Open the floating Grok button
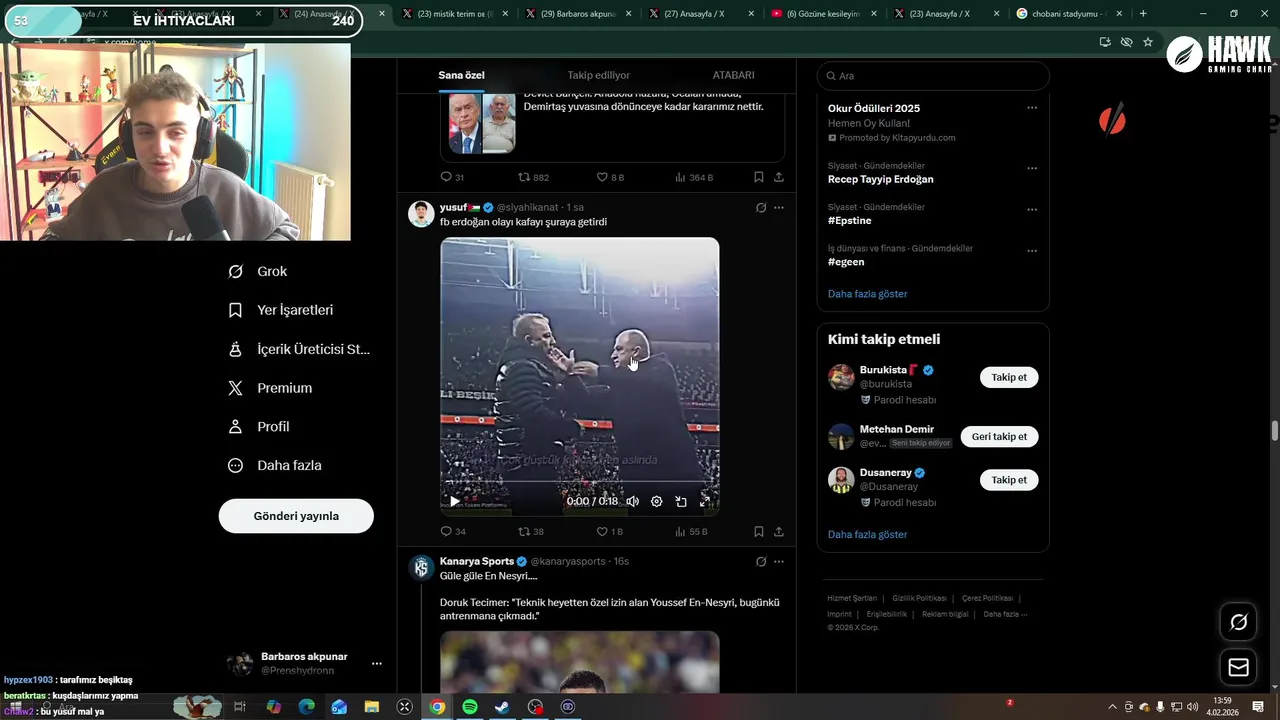Screen dimensions: 1280x720 1238,623
